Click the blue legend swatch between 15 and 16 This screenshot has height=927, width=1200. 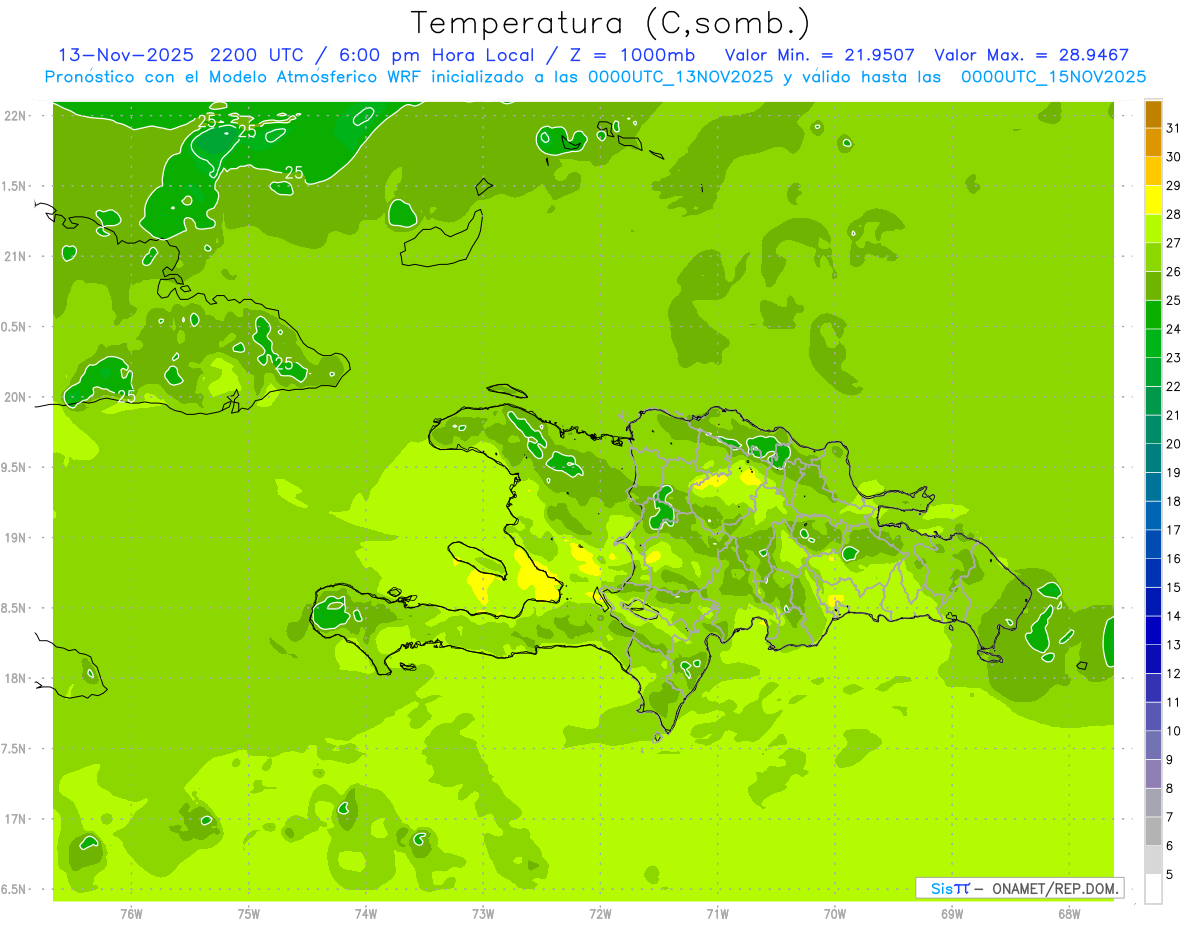pos(1153,573)
